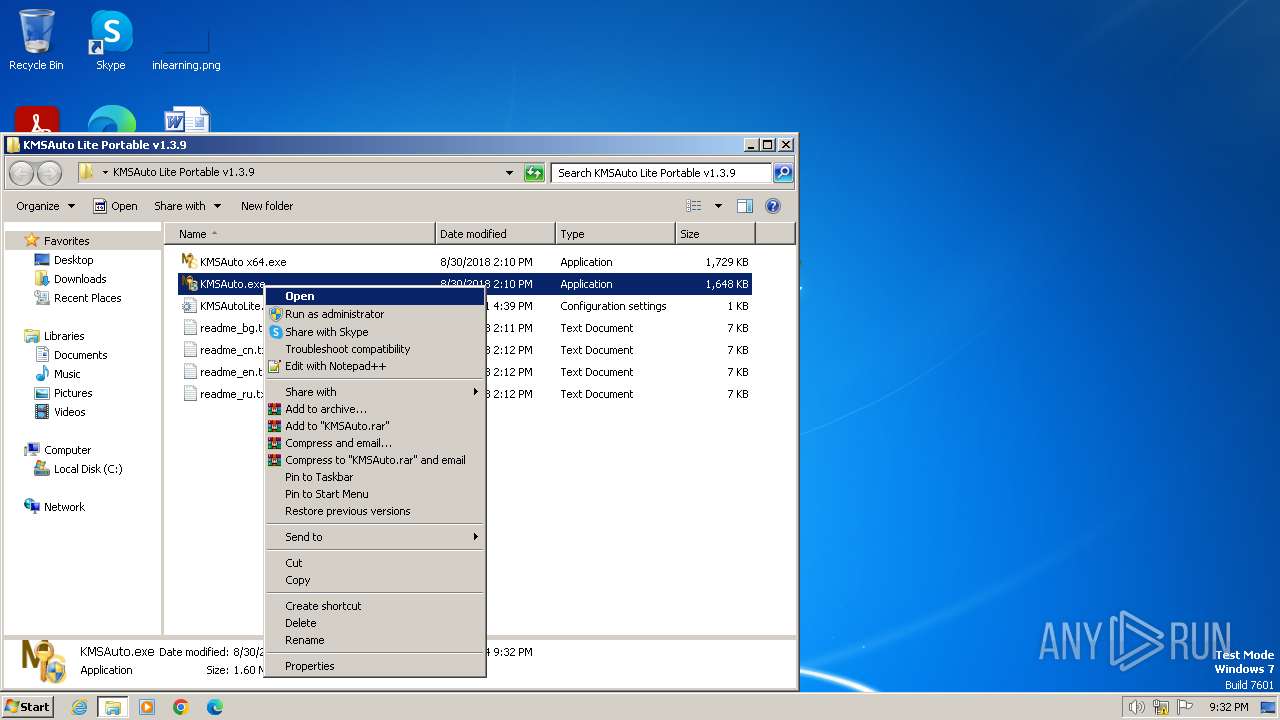Click the Start button

28,707
